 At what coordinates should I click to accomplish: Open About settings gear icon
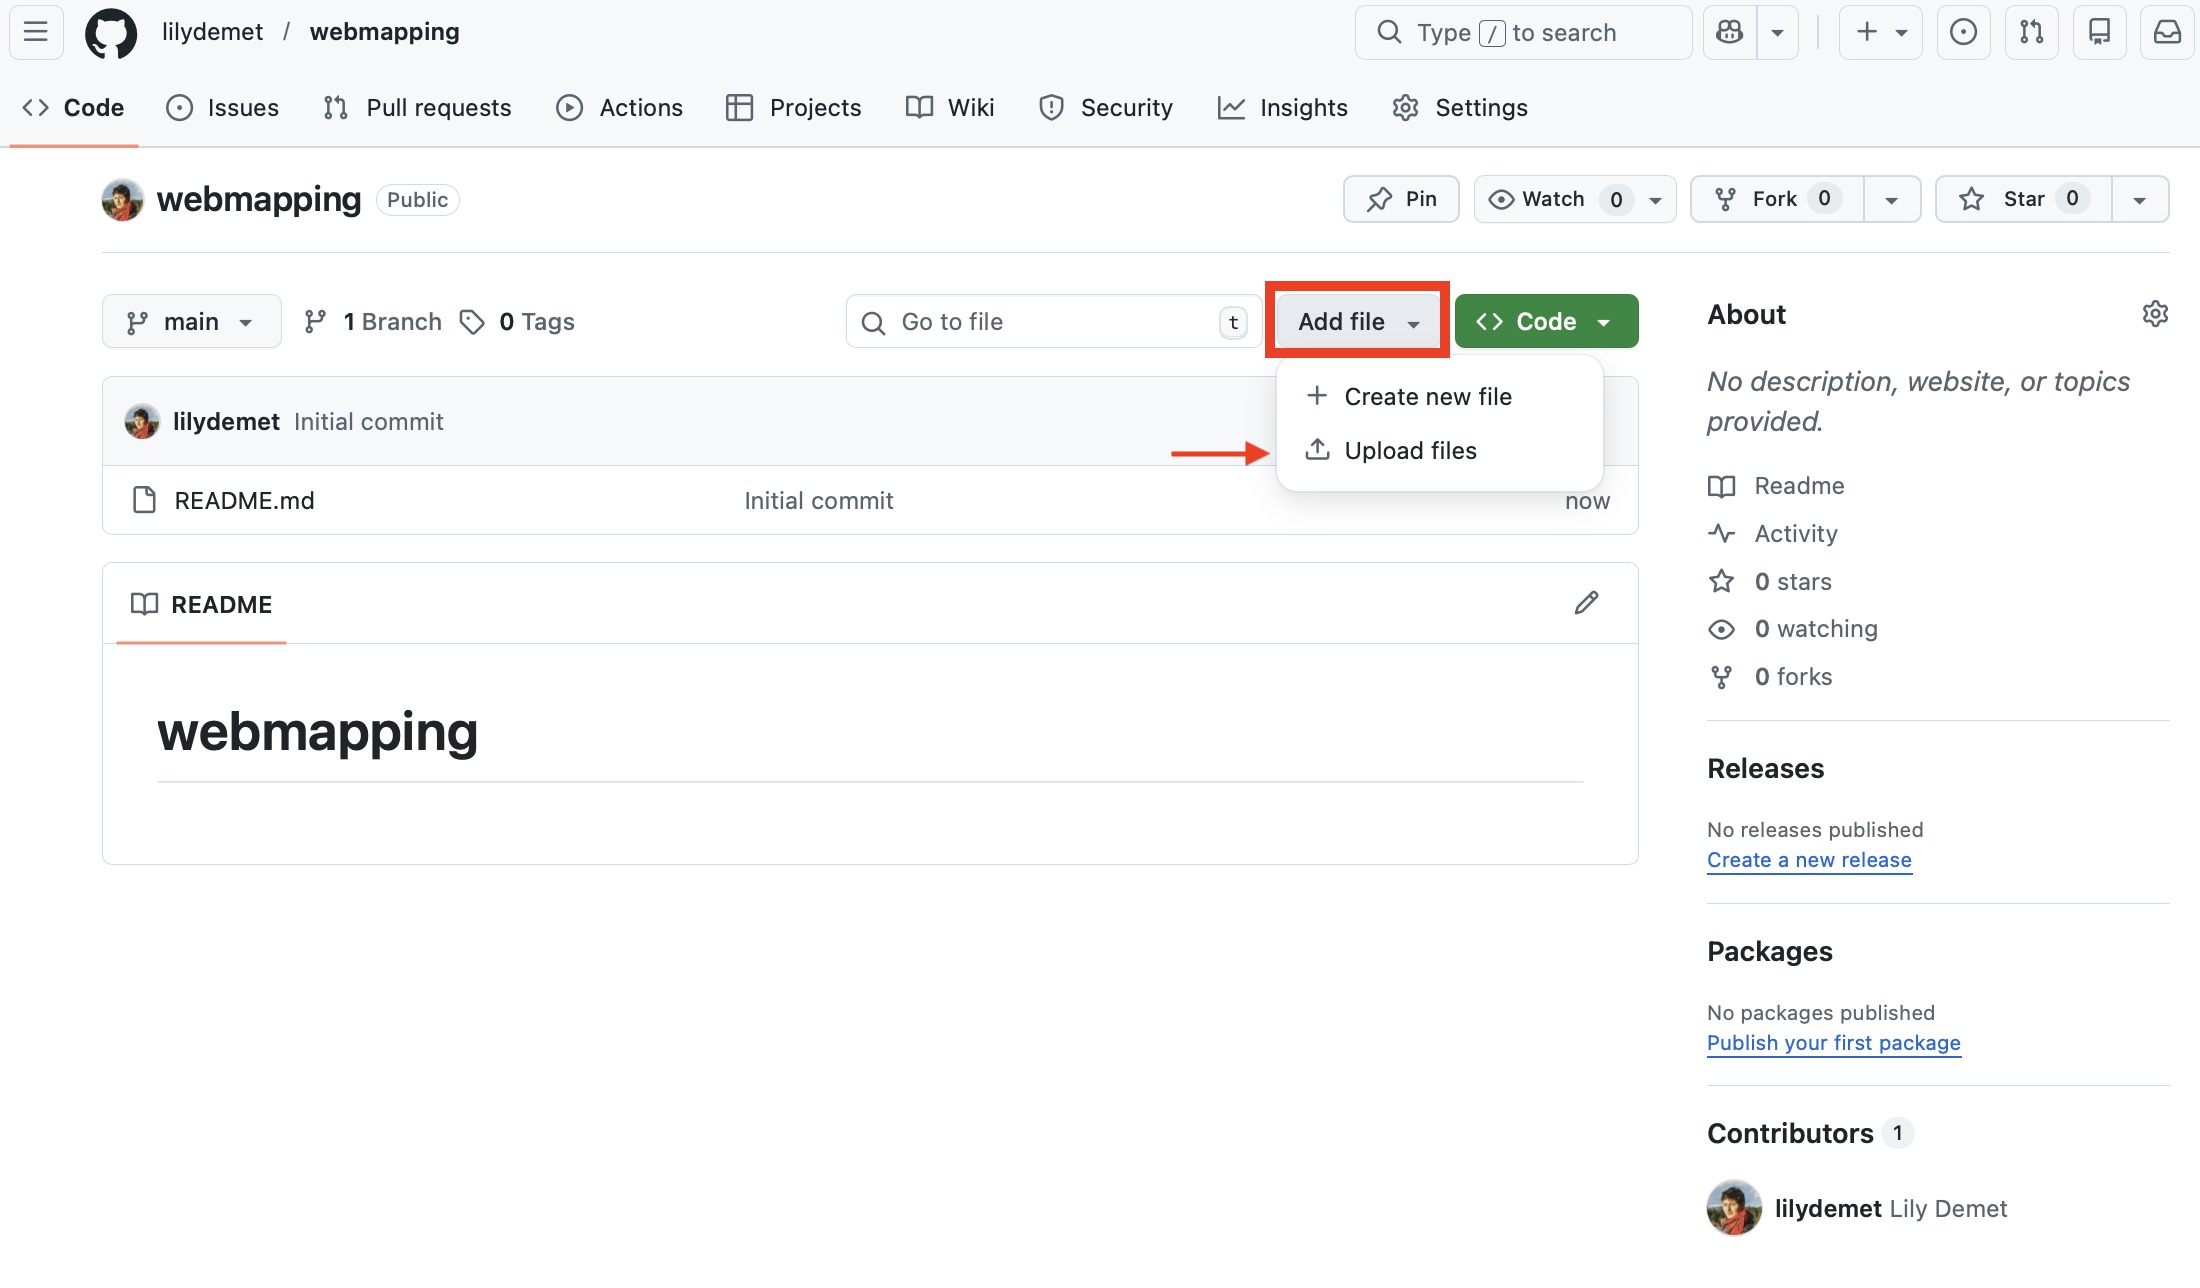pyautogui.click(x=2155, y=314)
